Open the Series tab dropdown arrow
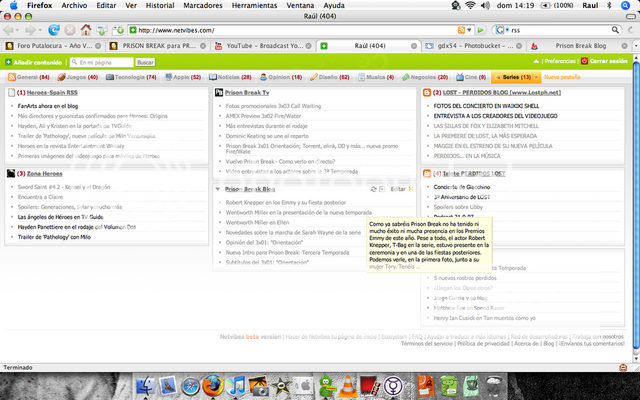The width and height of the screenshot is (640, 400). [537, 77]
